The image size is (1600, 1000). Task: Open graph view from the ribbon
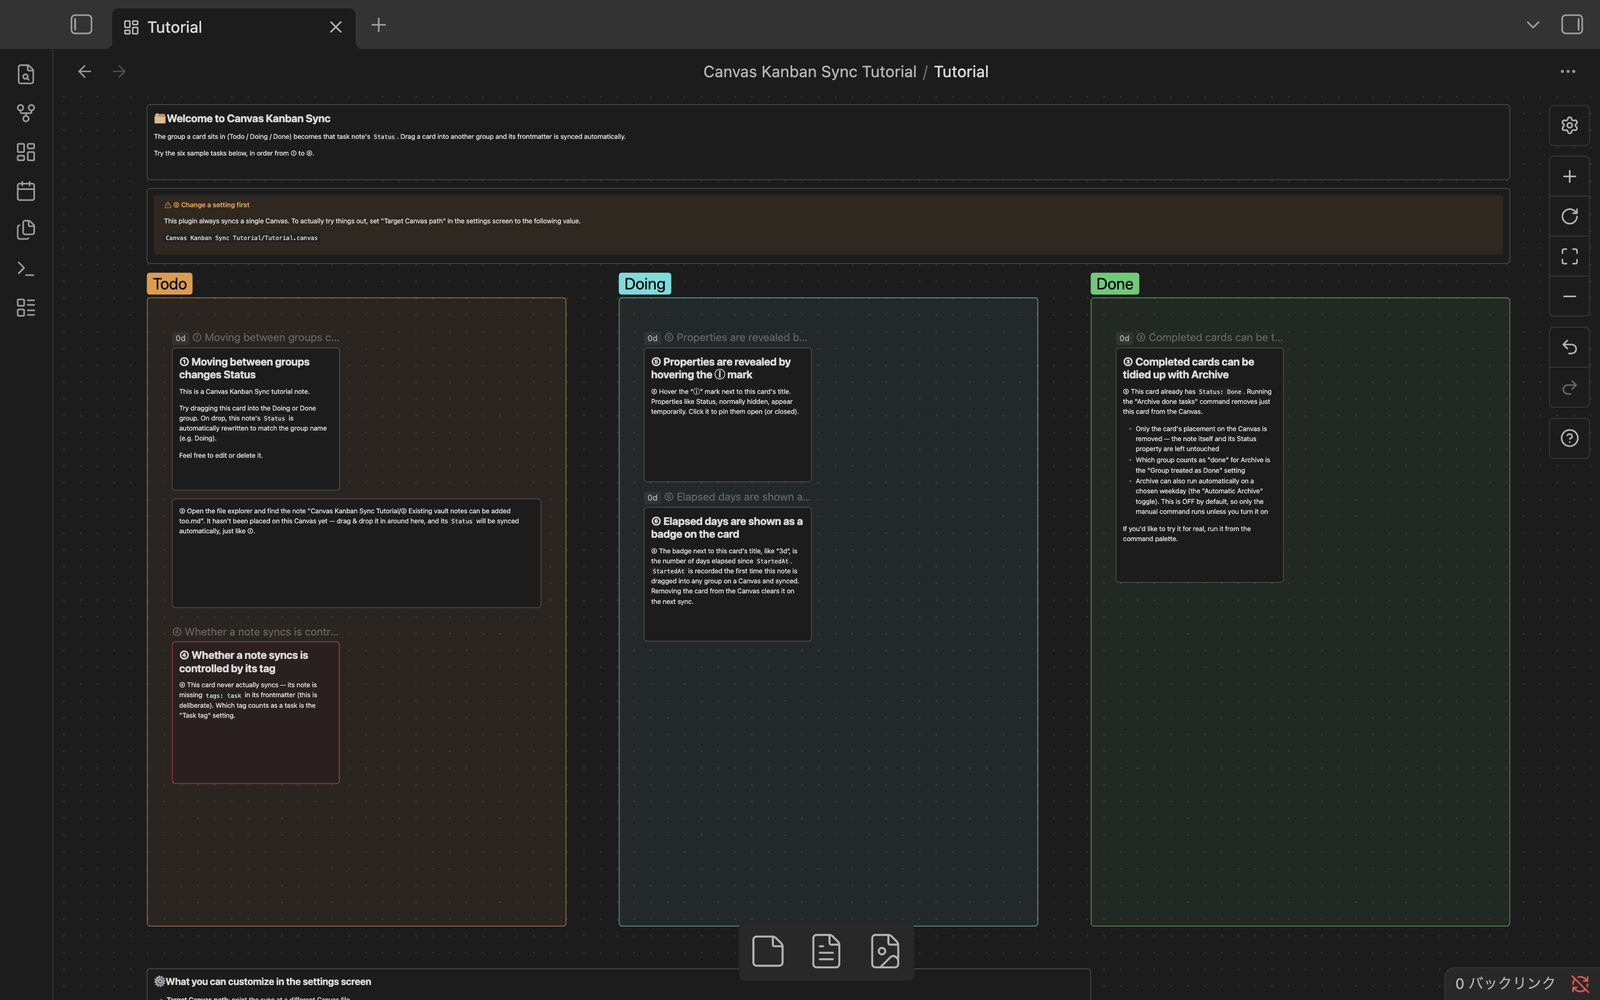(x=26, y=113)
